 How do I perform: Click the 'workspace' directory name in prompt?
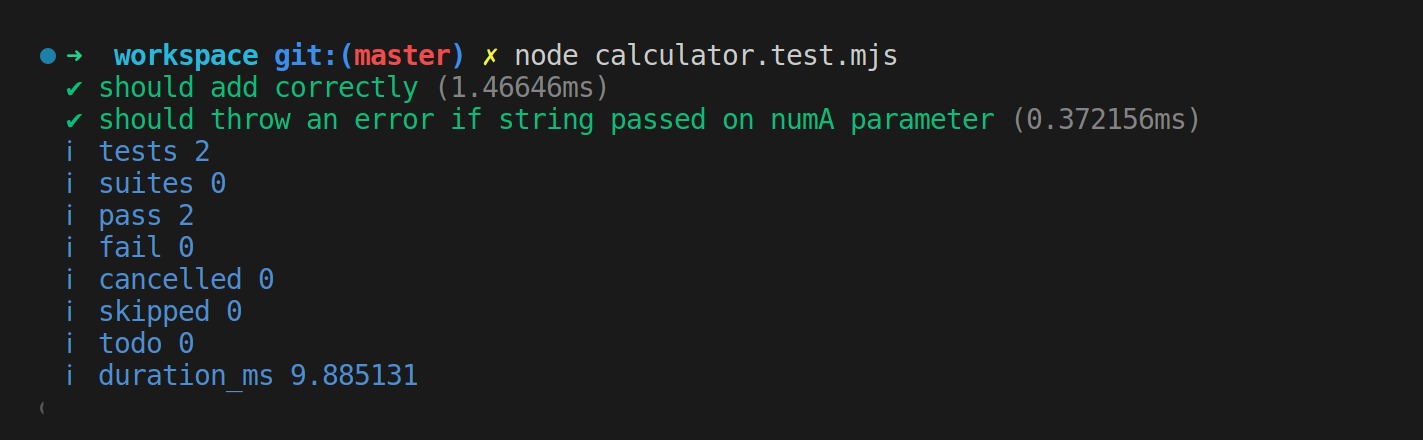tap(186, 56)
